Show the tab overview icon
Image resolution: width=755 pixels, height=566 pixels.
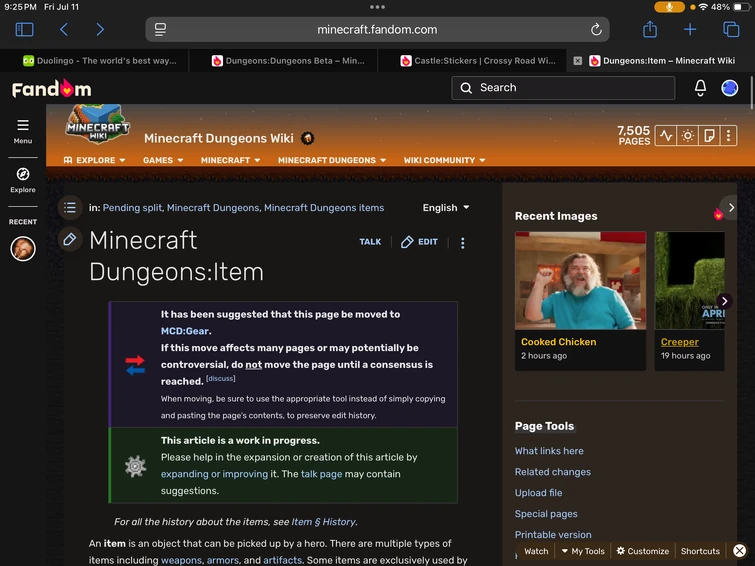tap(731, 29)
